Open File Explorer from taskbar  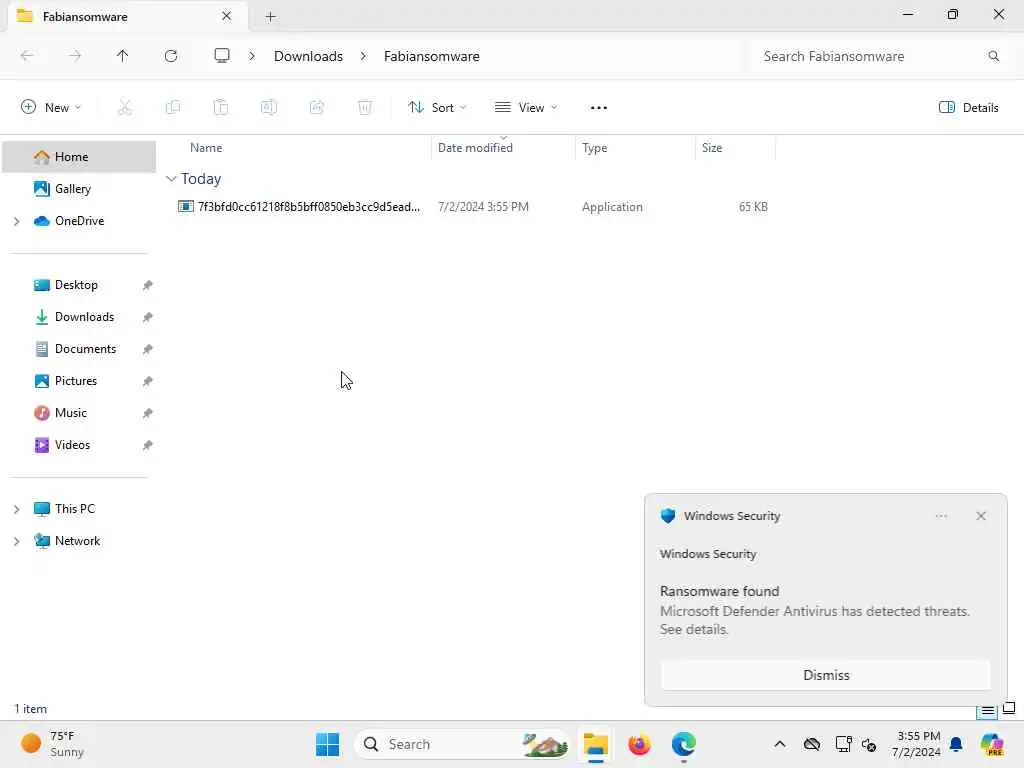(596, 744)
